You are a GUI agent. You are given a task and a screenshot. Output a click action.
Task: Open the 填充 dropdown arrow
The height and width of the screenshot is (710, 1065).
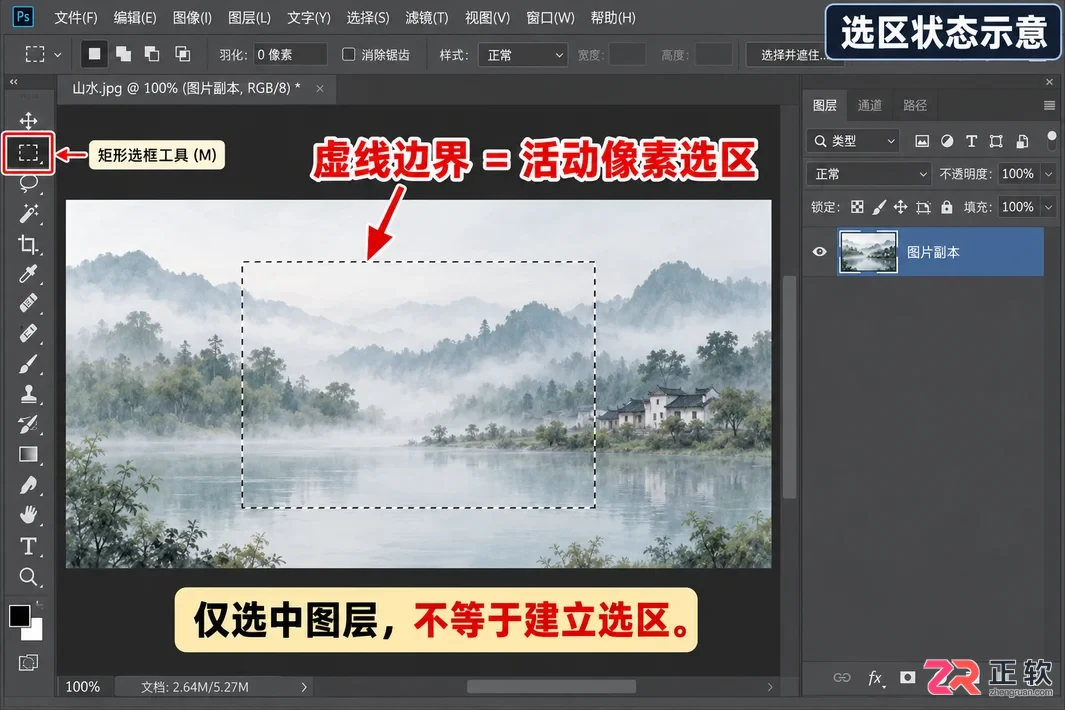[1049, 207]
